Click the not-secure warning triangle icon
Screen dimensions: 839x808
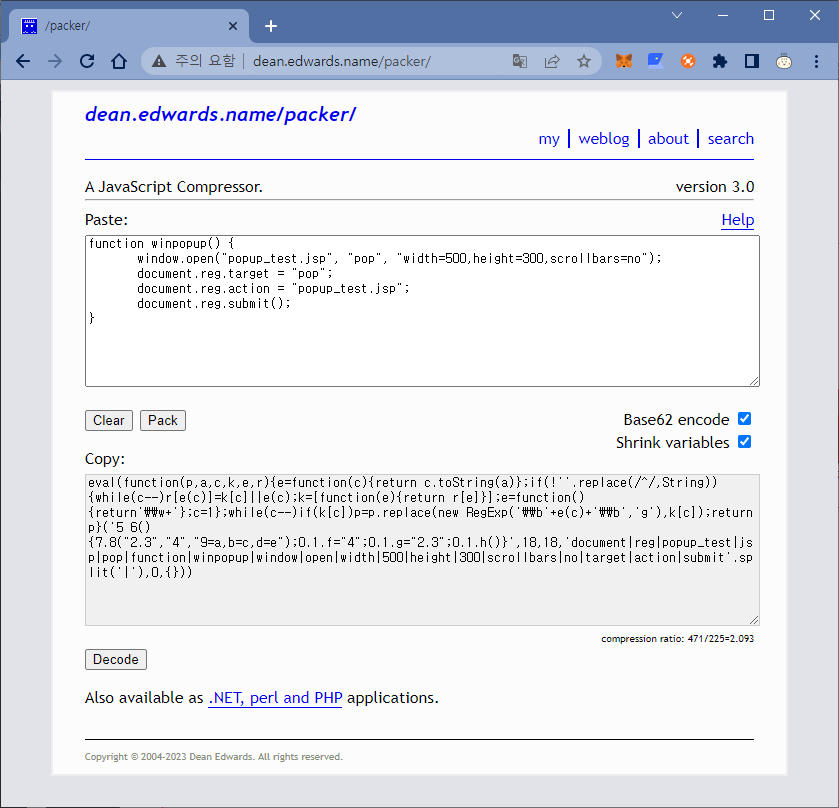pos(159,62)
